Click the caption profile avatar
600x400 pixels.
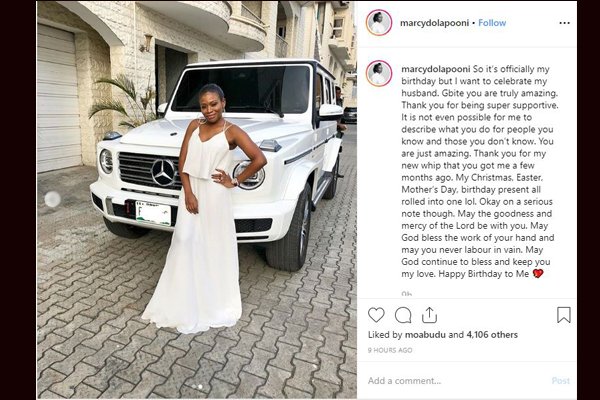[379, 73]
